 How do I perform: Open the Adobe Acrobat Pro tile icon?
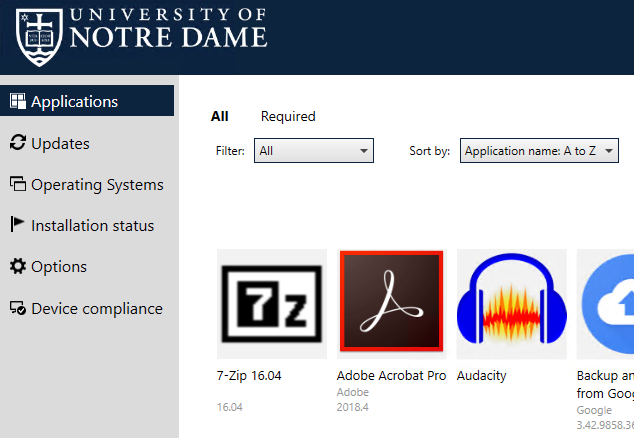pos(392,303)
